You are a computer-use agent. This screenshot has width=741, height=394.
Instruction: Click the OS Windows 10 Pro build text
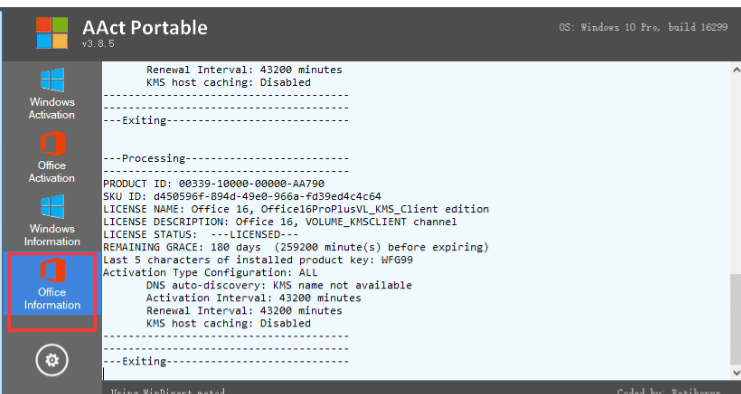coord(643,27)
